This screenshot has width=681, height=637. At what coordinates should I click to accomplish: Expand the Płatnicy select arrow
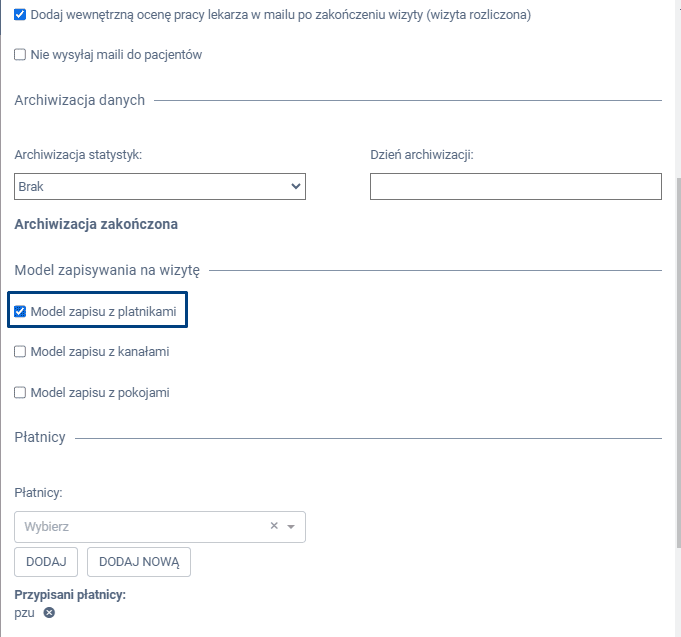pyautogui.click(x=291, y=526)
